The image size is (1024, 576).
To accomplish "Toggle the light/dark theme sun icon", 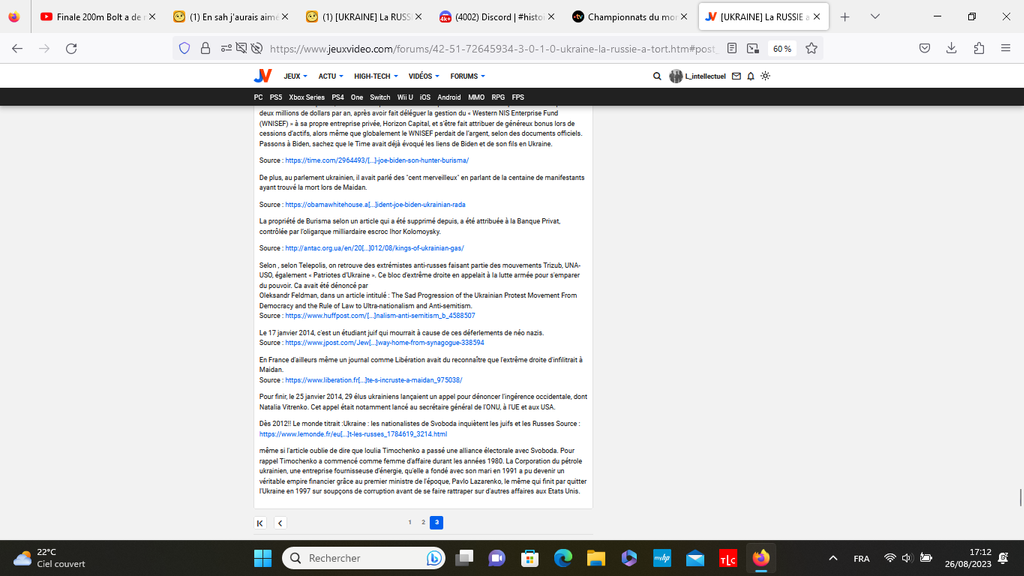I will tap(765, 76).
